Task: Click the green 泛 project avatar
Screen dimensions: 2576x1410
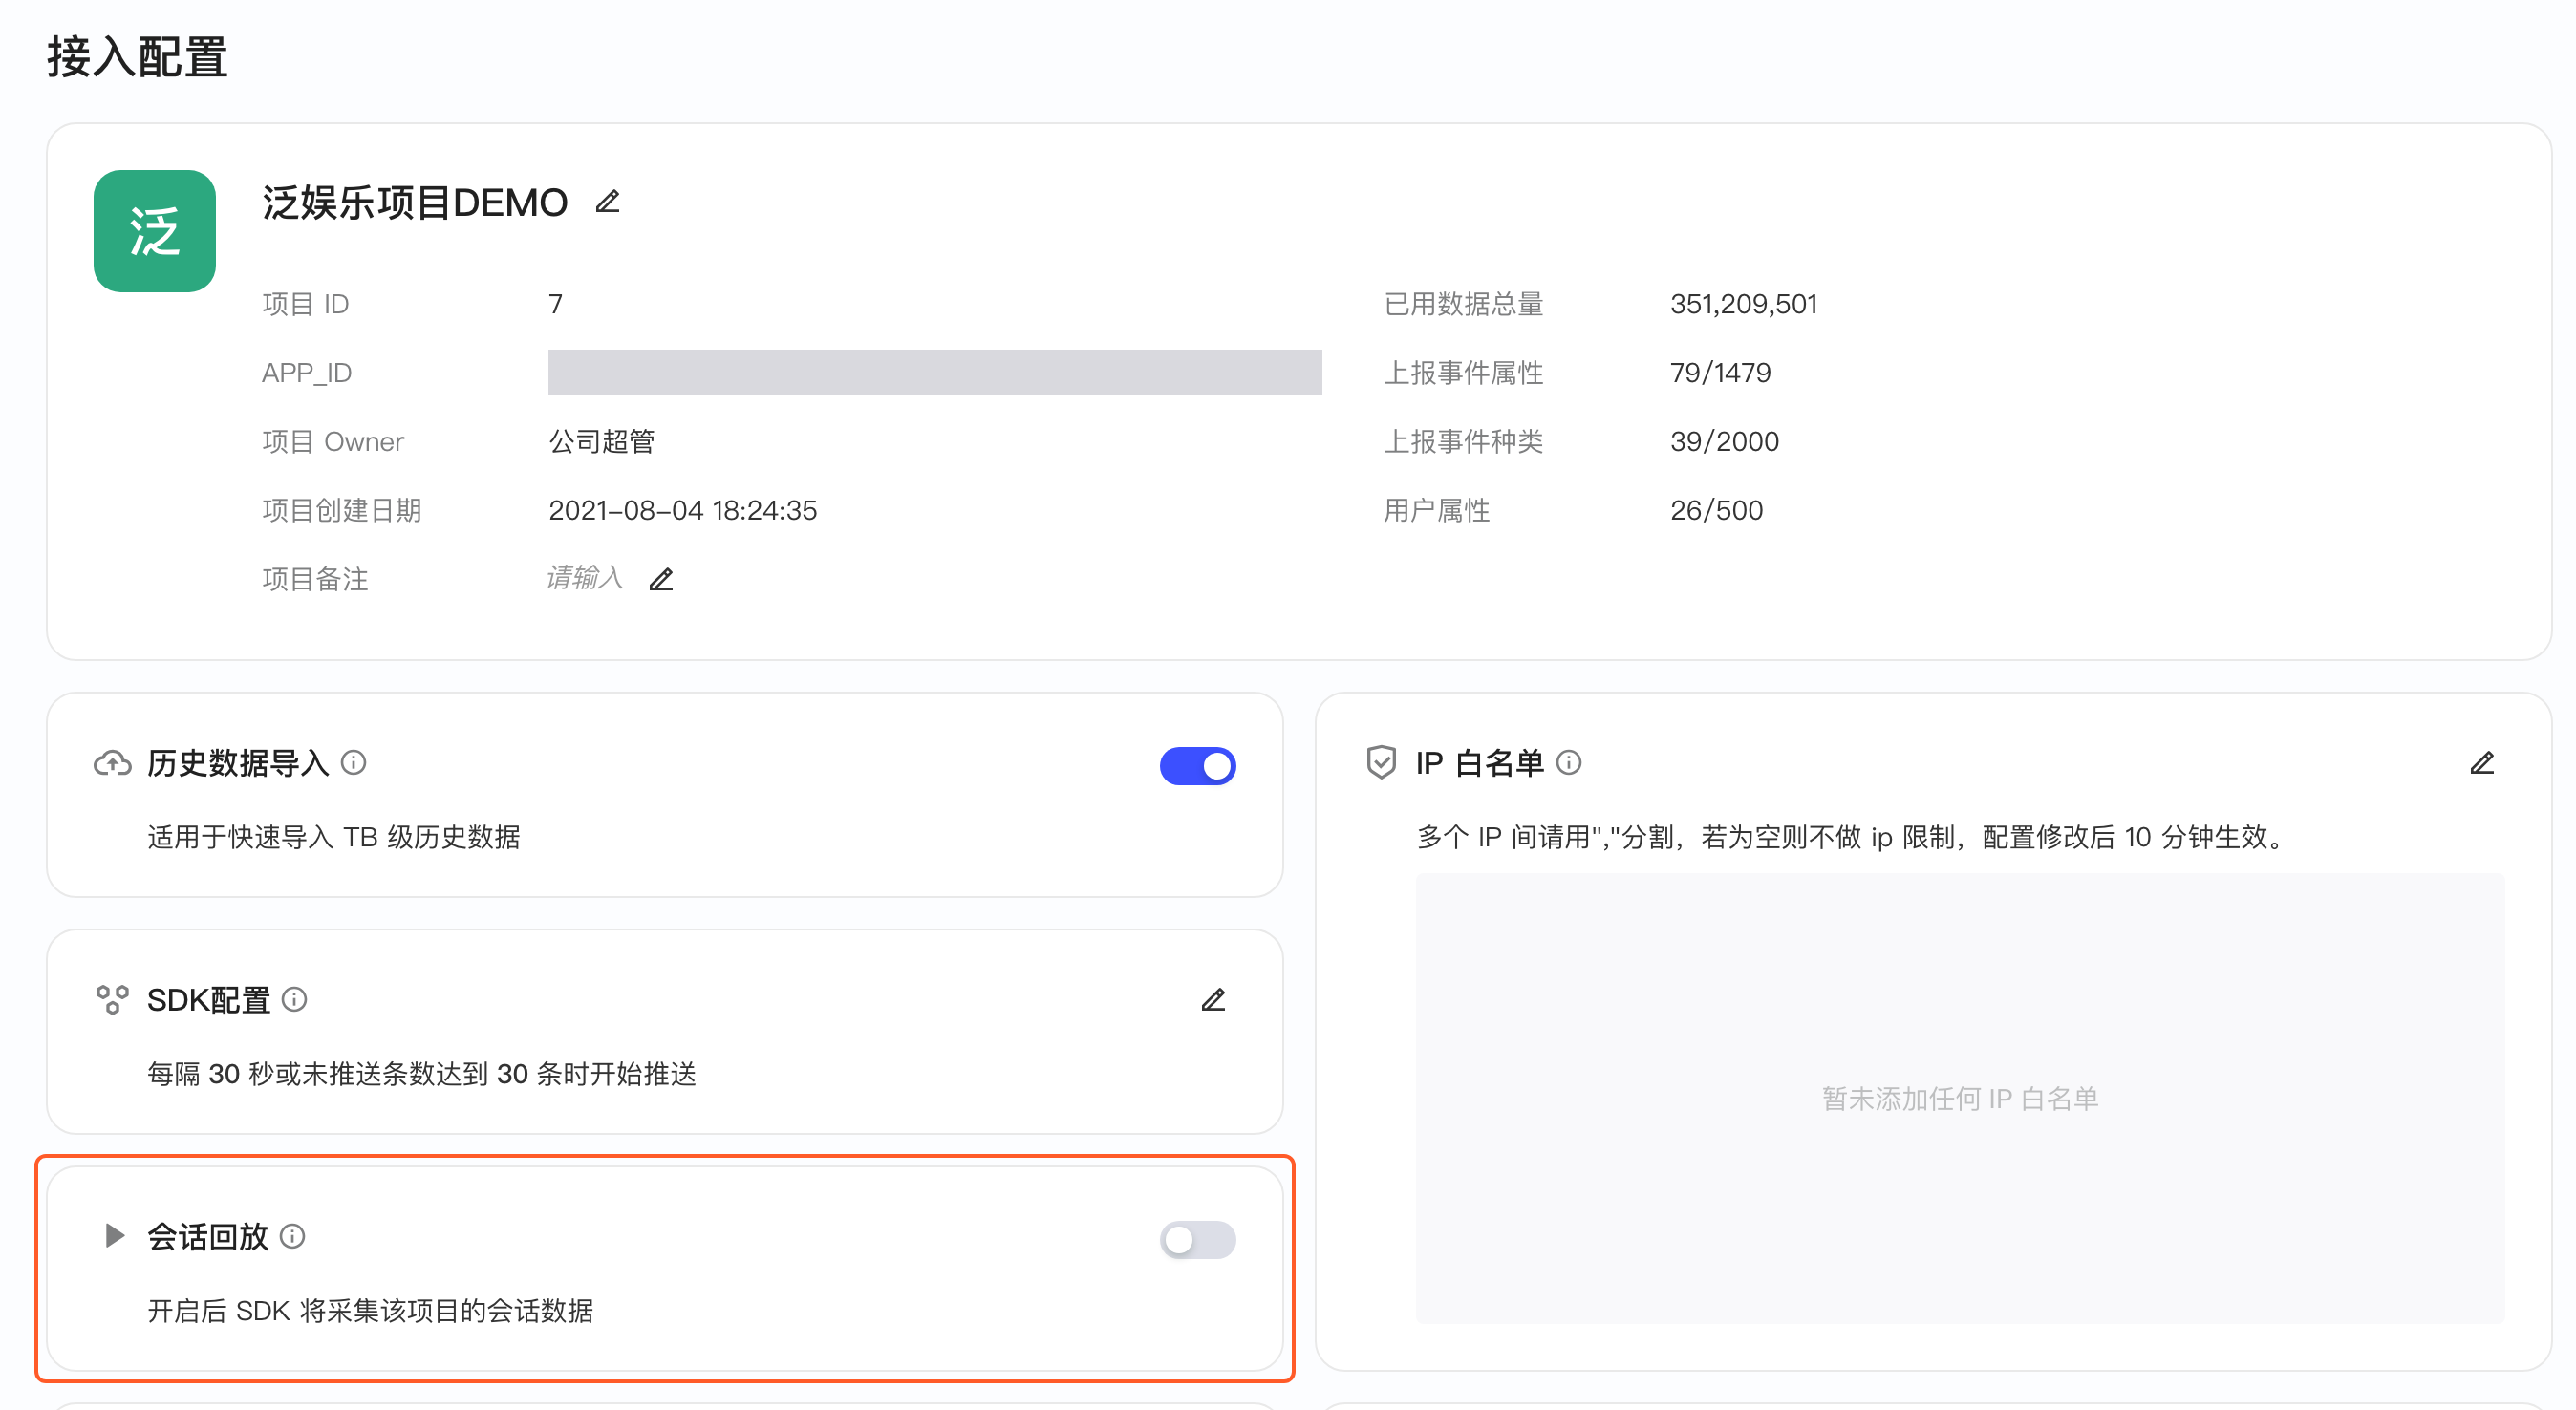Action: tap(155, 231)
